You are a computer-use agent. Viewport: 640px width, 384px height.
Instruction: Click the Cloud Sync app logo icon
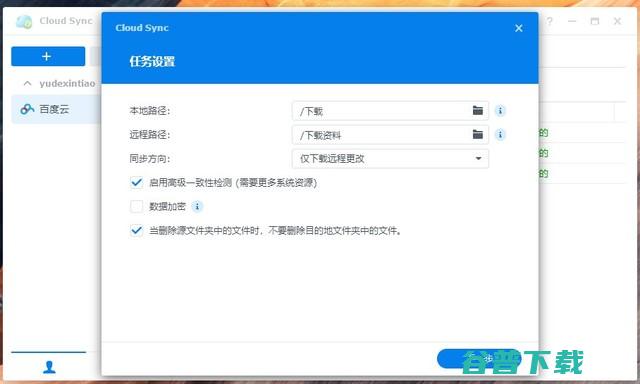click(x=24, y=21)
